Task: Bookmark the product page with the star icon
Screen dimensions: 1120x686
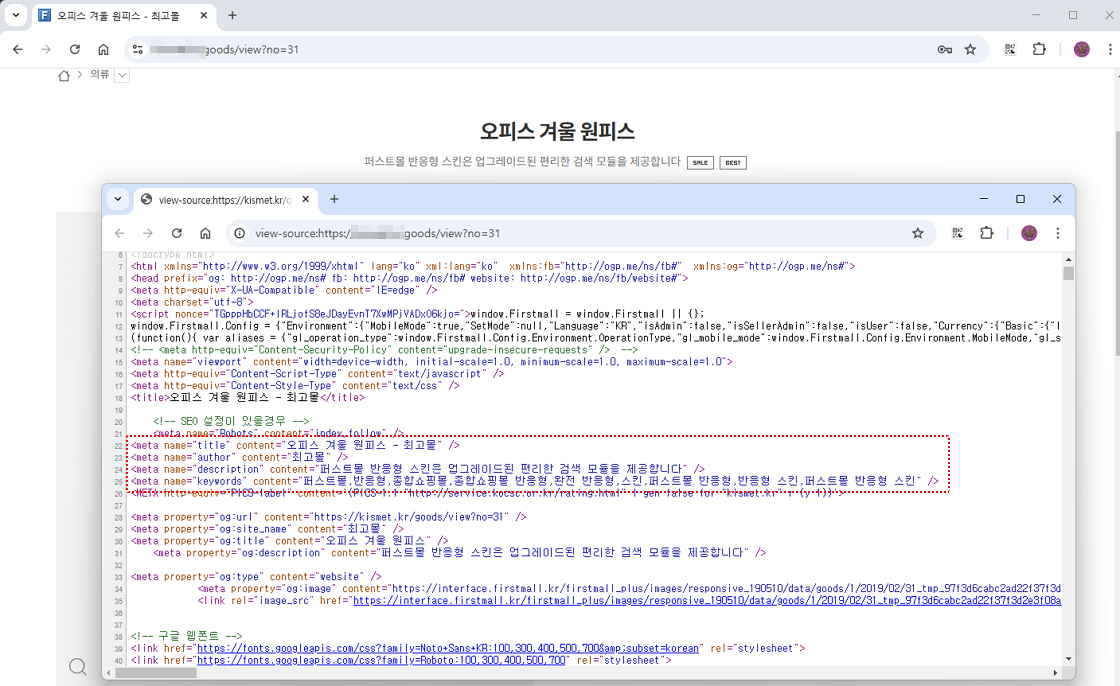Action: 970,49
